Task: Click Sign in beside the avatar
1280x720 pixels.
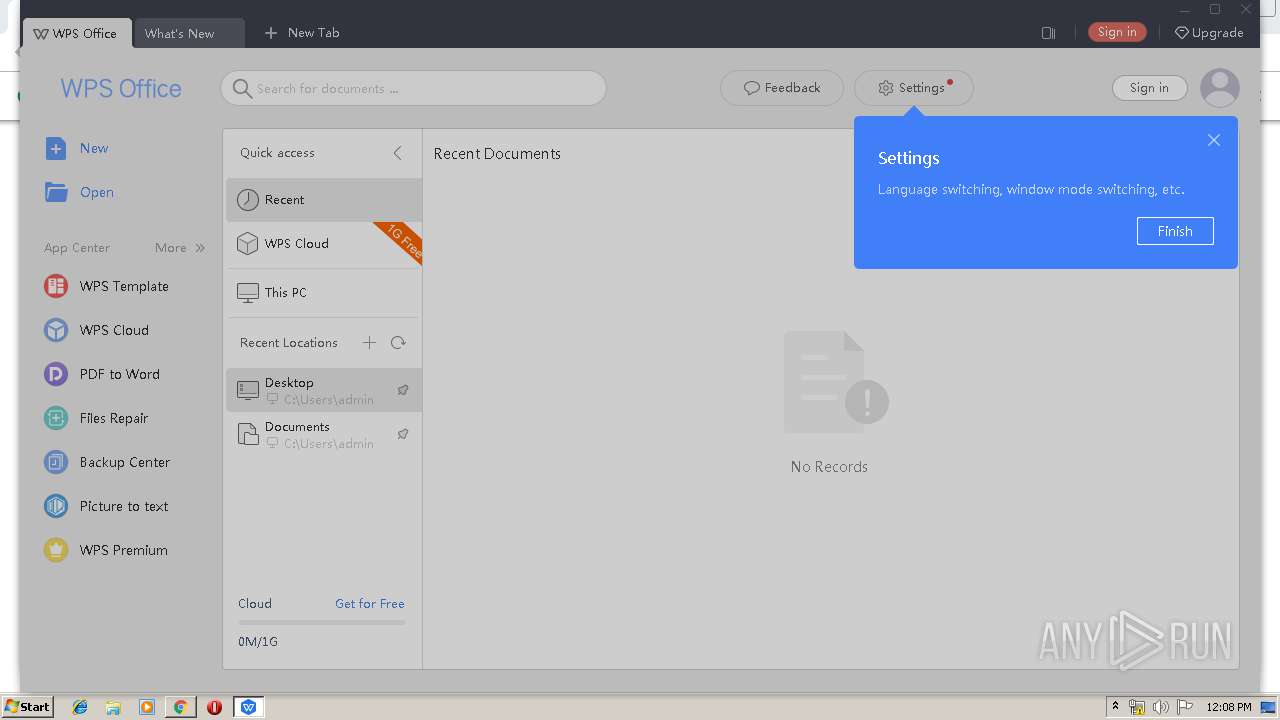Action: 1149,88
